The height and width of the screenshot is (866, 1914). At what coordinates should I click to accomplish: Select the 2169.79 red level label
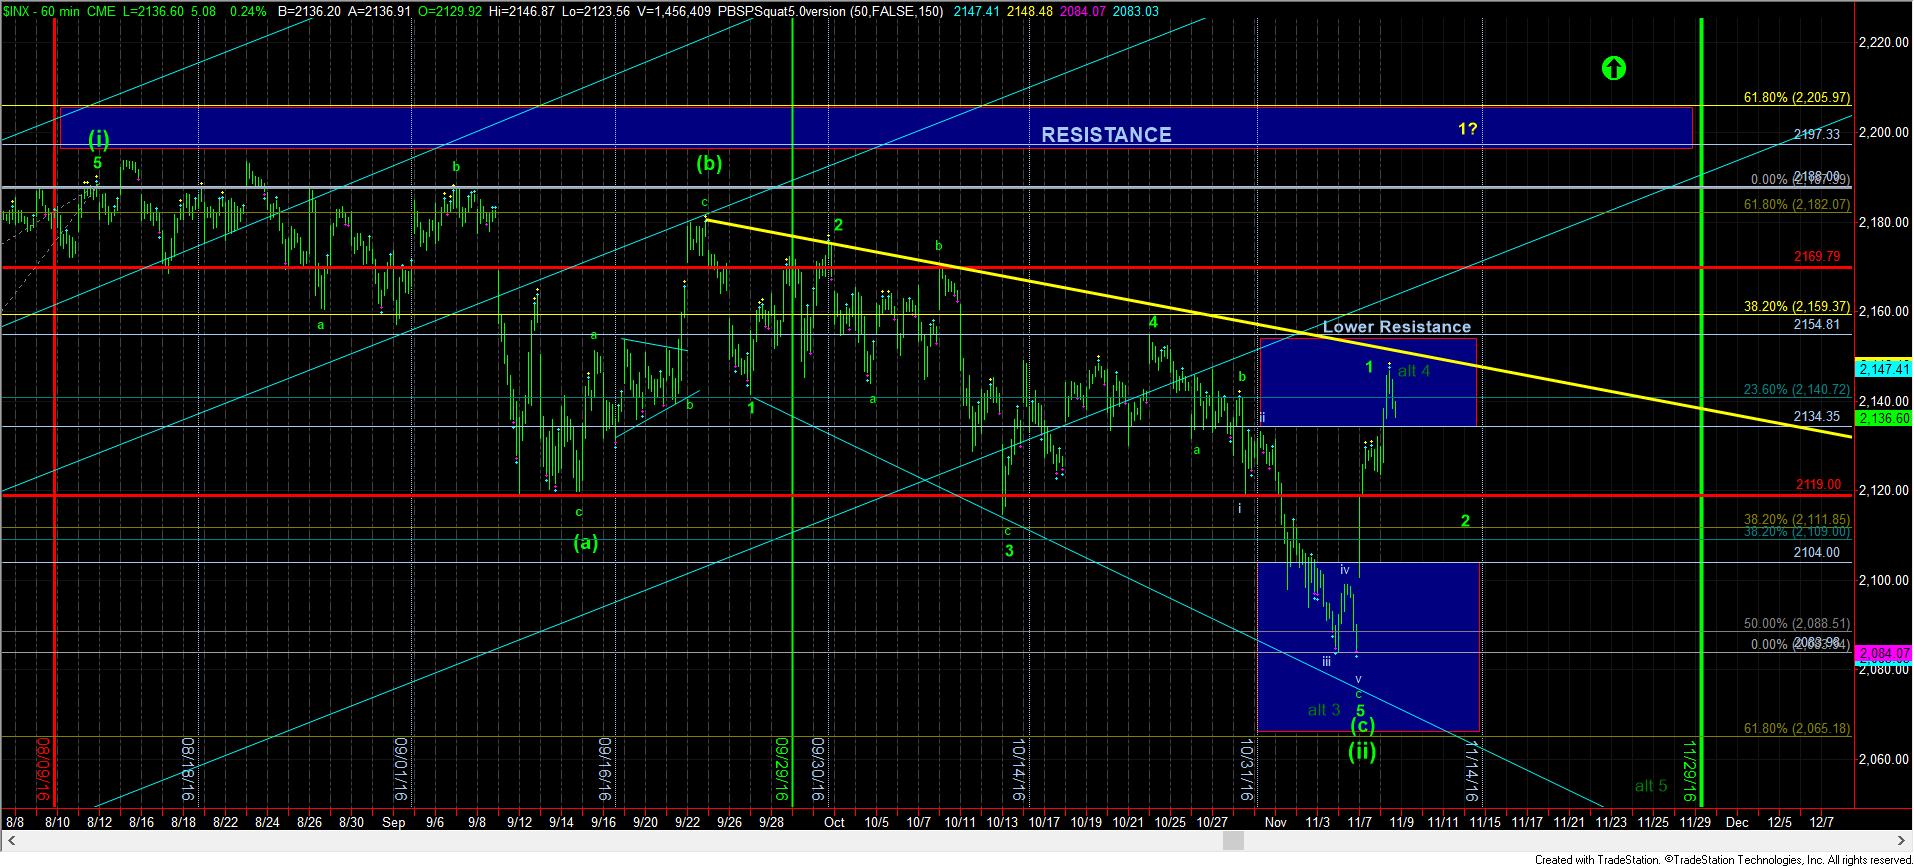point(1817,257)
